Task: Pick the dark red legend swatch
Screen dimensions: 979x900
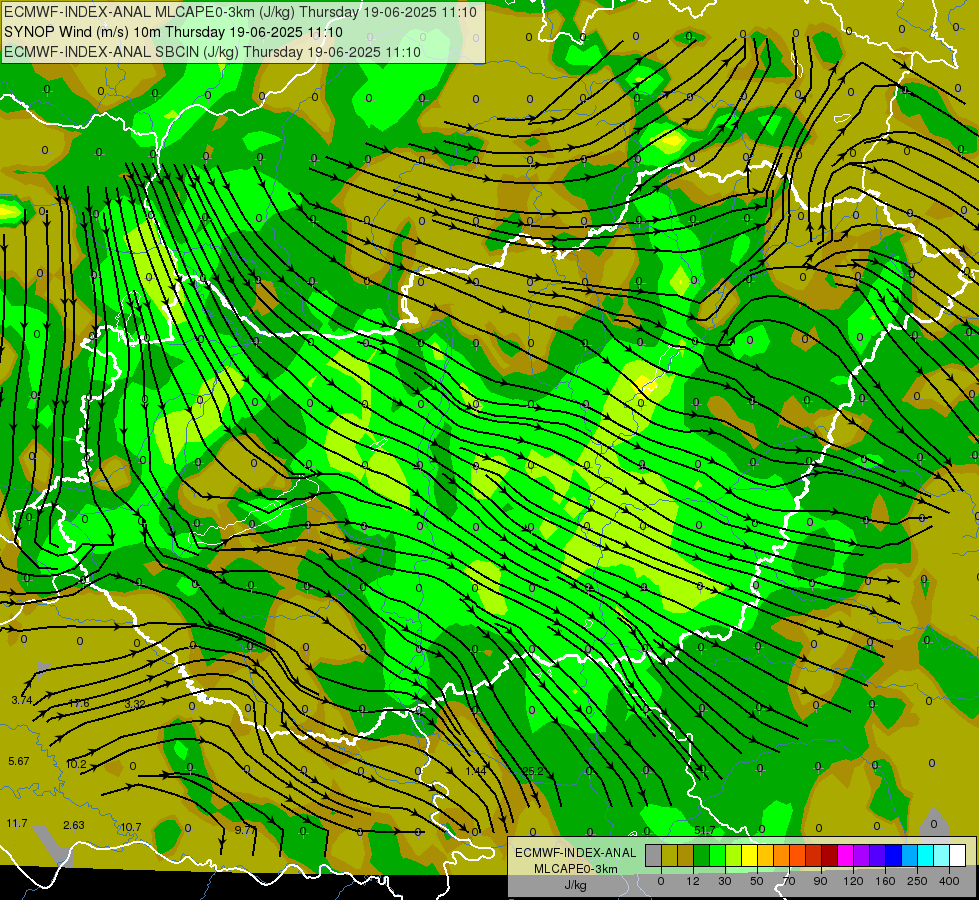Action: click(x=829, y=855)
